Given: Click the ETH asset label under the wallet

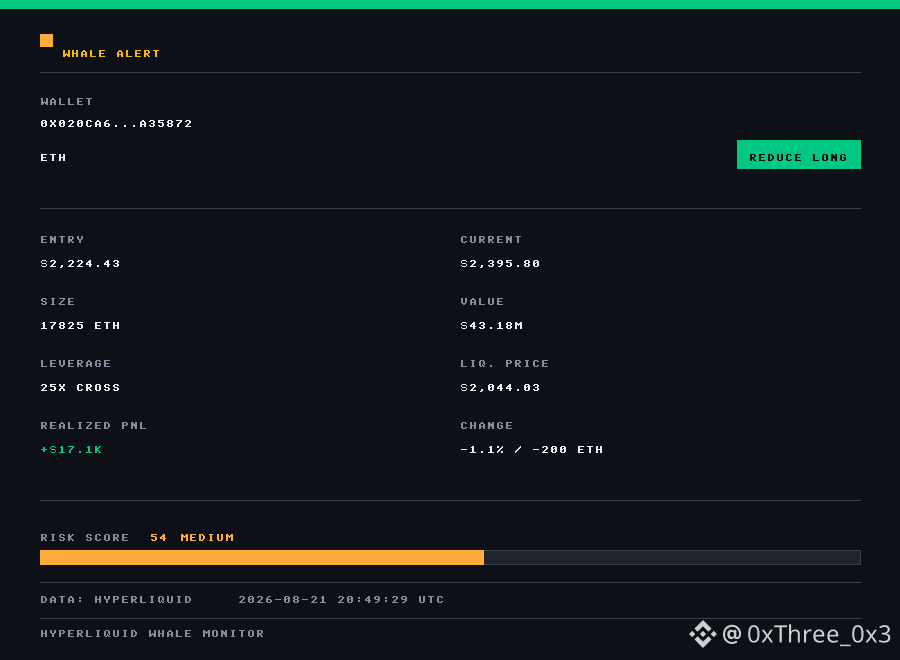Looking at the screenshot, I should (53, 157).
